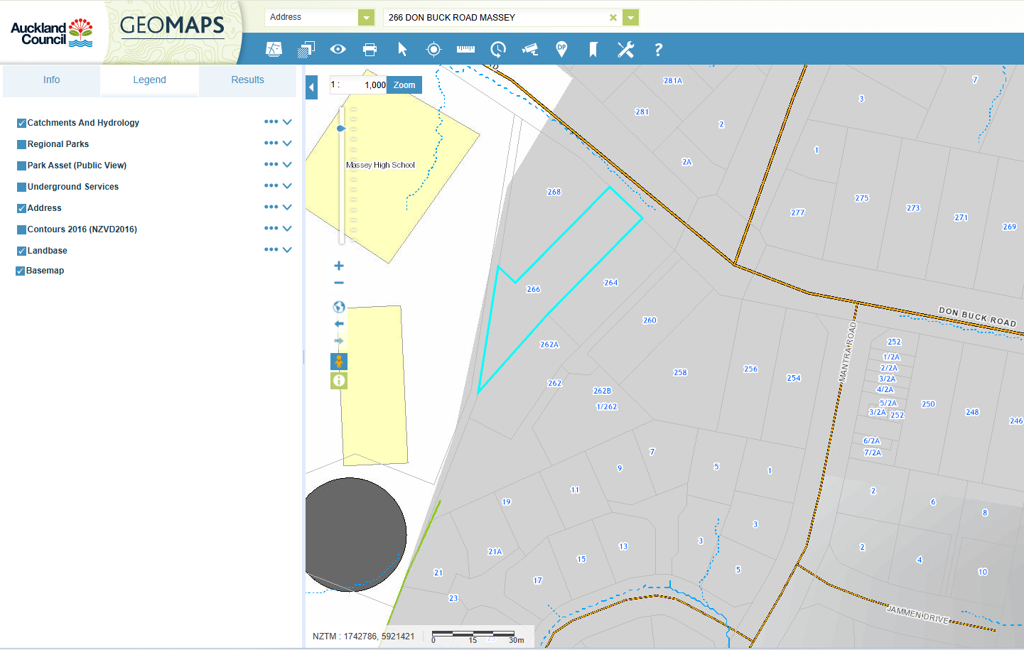Viewport: 1024px width, 650px height.
Task: Uncheck the Catchments And Hydrology layer
Action: coord(21,123)
